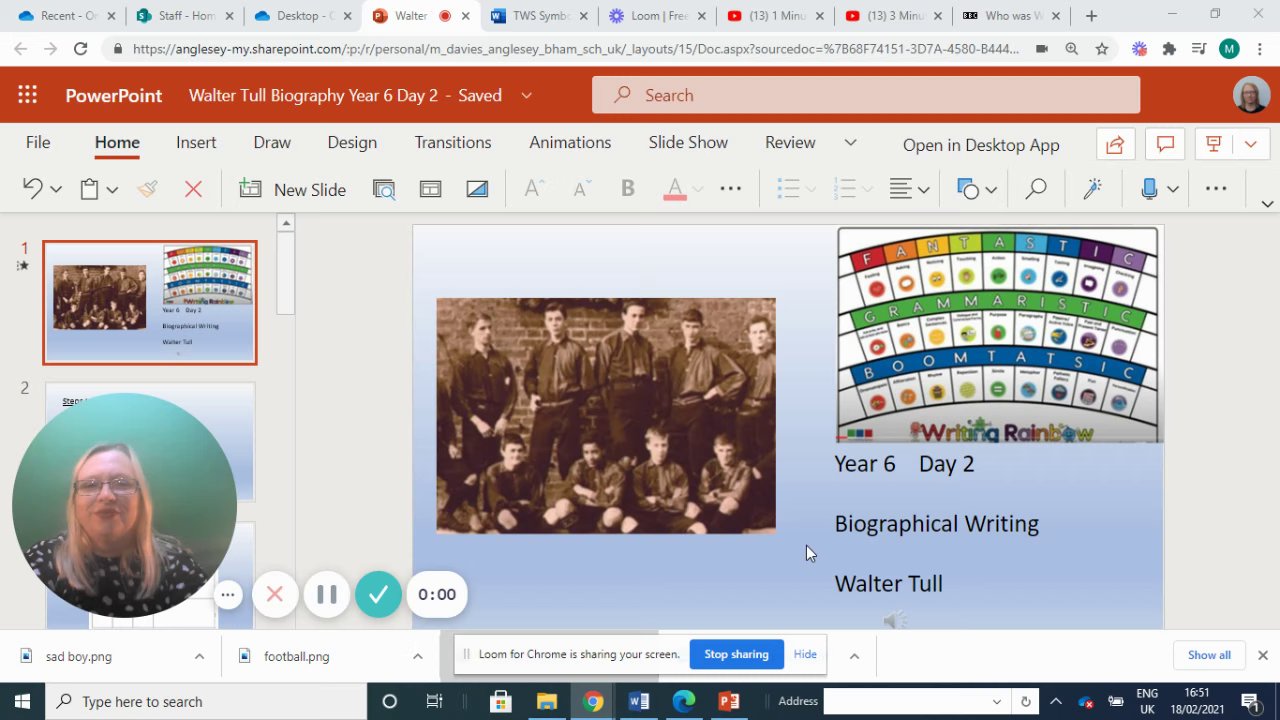
Task: Open Loom more options ellipsis
Action: point(228,595)
